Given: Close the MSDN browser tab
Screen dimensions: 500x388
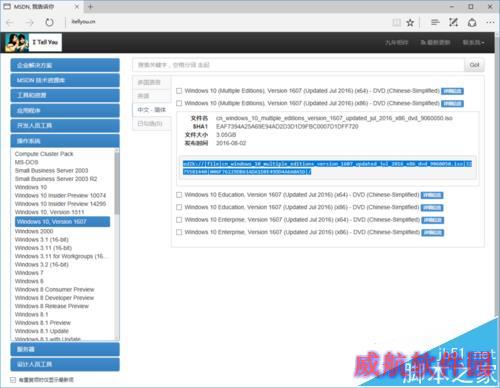Looking at the screenshot, I should [x=77, y=7].
